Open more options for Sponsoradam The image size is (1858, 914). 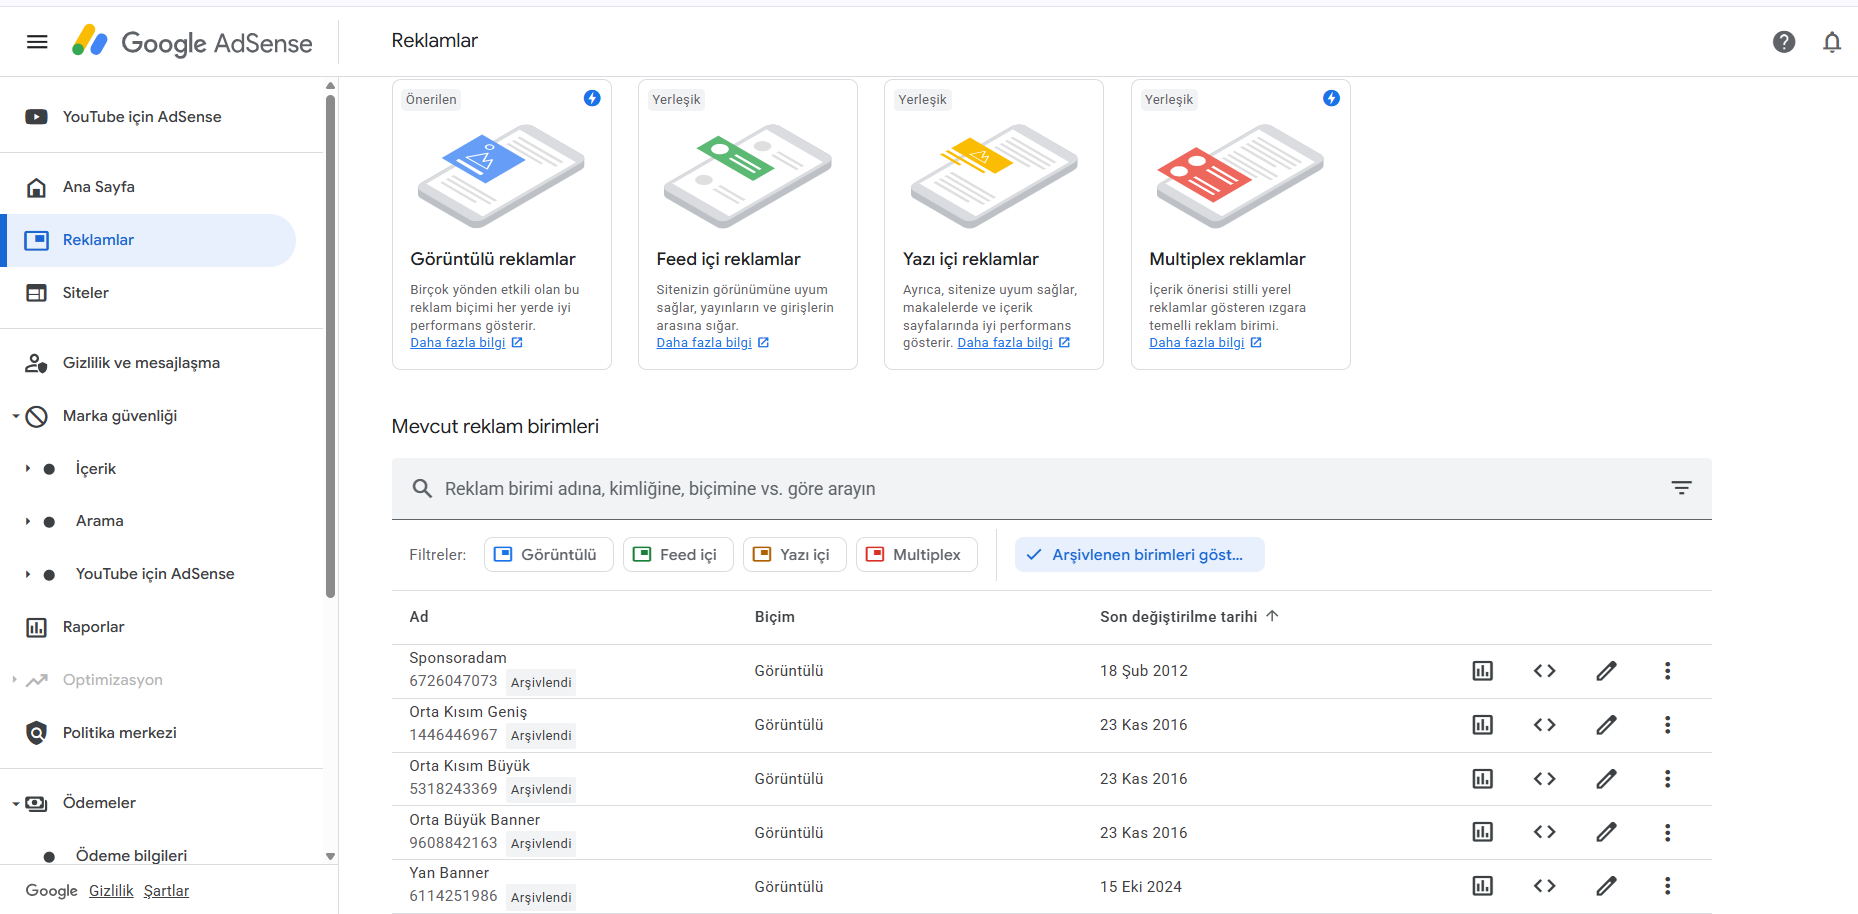tap(1667, 671)
